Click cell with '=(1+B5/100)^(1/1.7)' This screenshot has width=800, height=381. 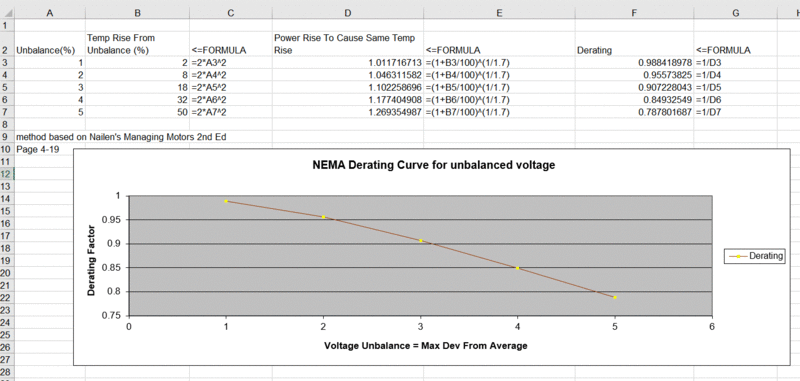tap(499, 87)
